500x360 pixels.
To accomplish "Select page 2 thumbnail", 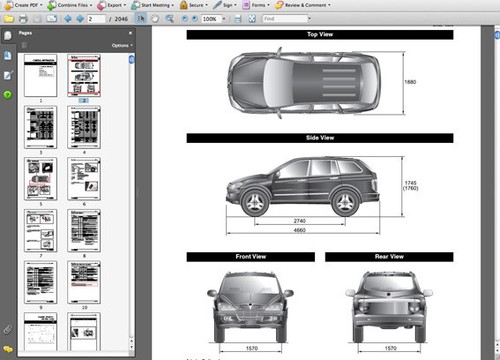I will 84,76.
